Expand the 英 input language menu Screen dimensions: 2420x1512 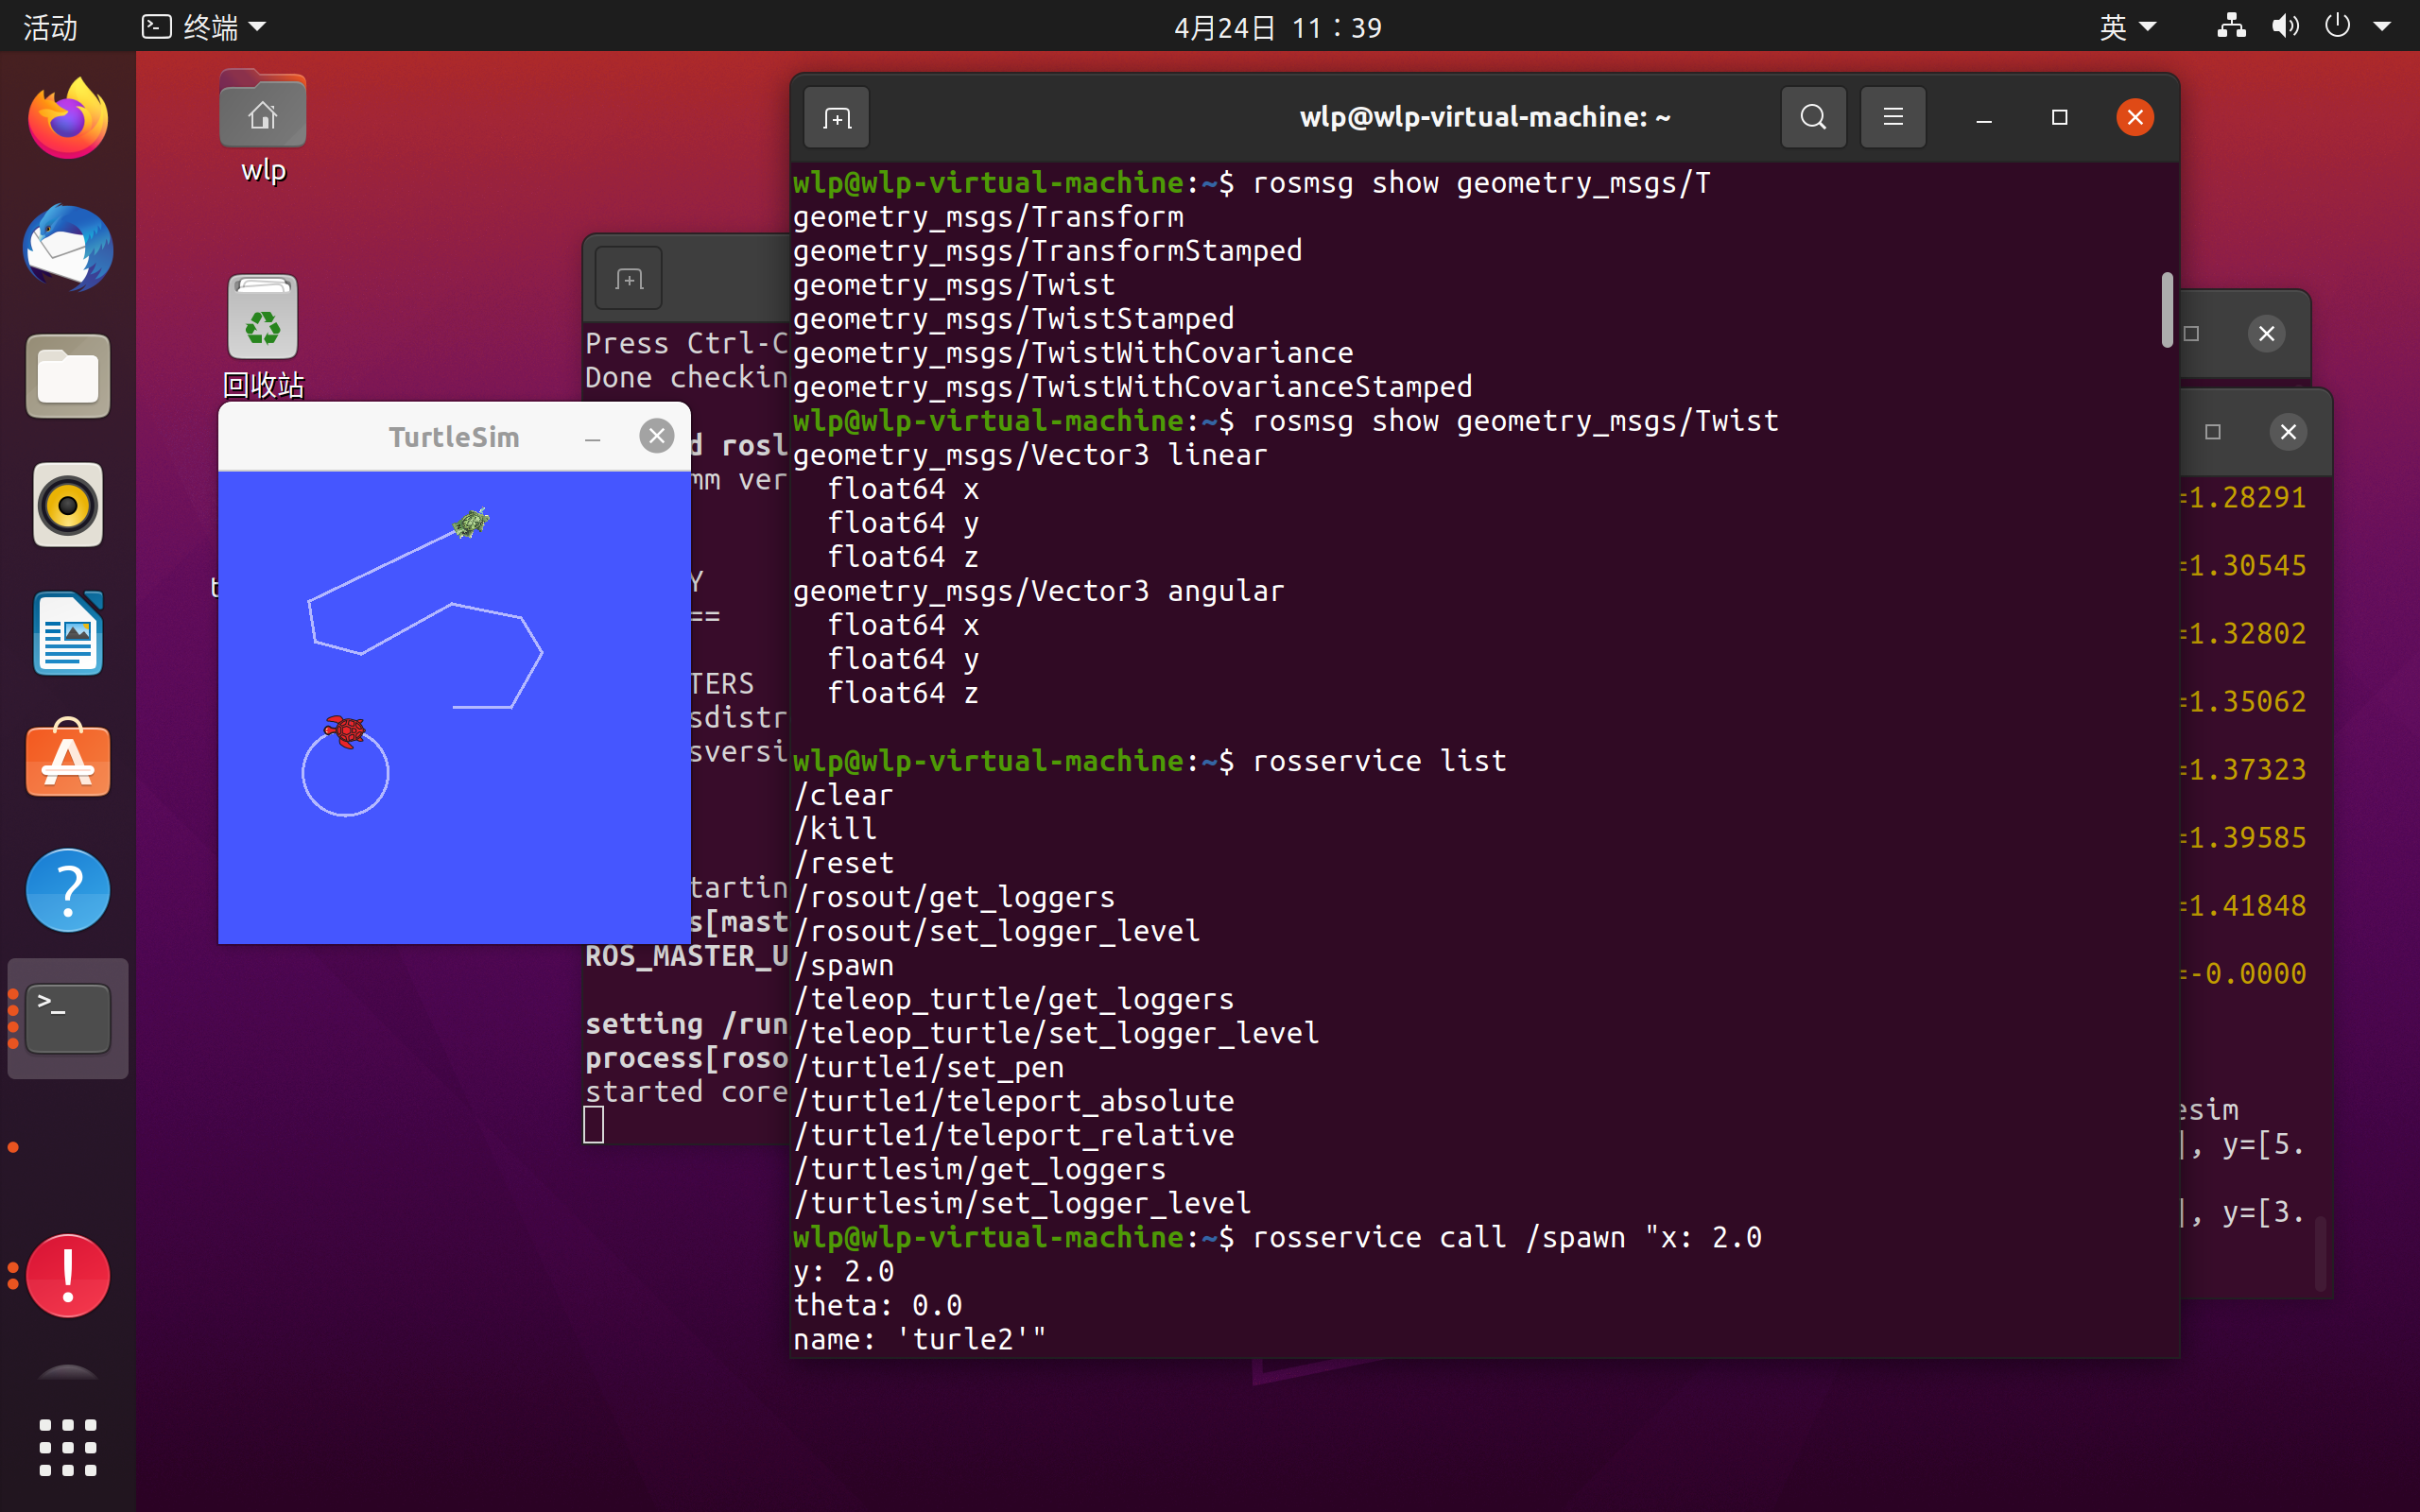point(2127,27)
